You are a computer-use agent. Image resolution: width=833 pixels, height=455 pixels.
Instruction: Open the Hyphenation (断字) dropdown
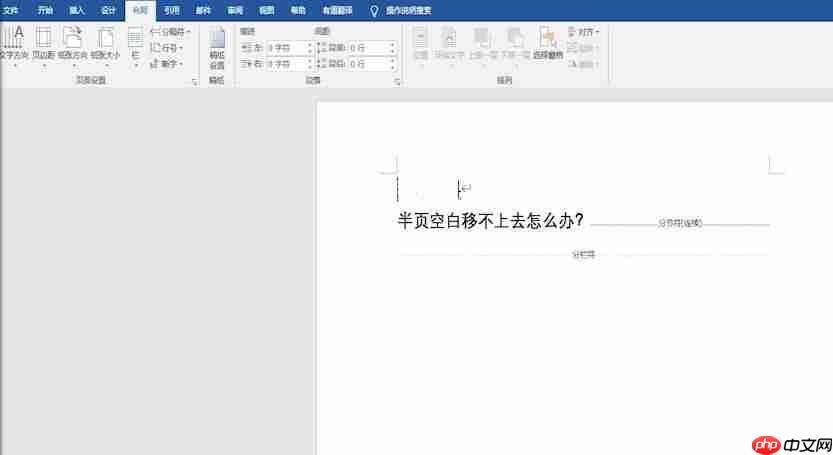[x=167, y=64]
